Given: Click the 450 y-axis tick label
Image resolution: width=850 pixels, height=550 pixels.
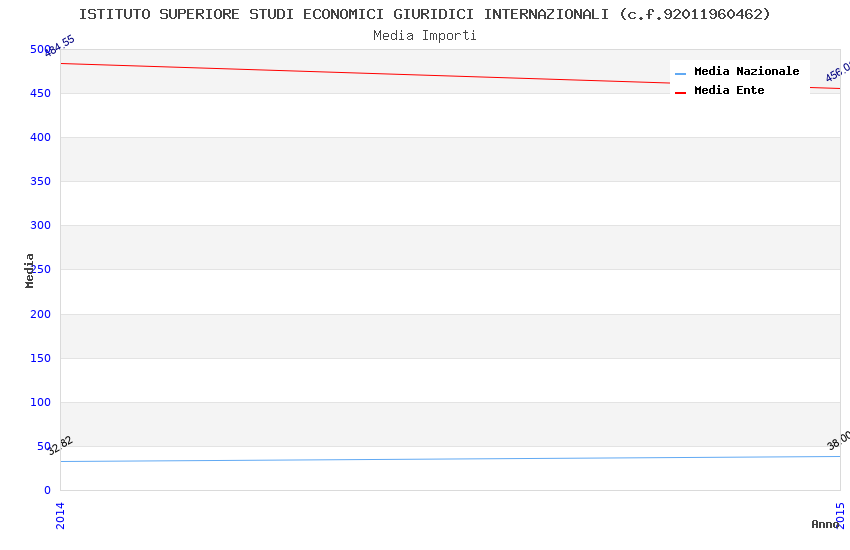Looking at the screenshot, I should click(40, 93).
